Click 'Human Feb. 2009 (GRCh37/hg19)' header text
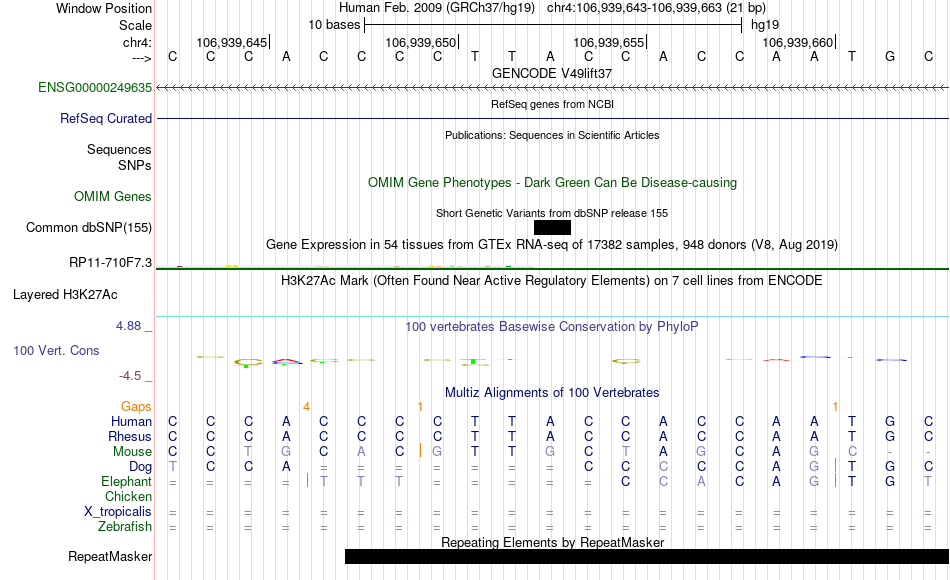Image resolution: width=950 pixels, height=580 pixels. [437, 8]
